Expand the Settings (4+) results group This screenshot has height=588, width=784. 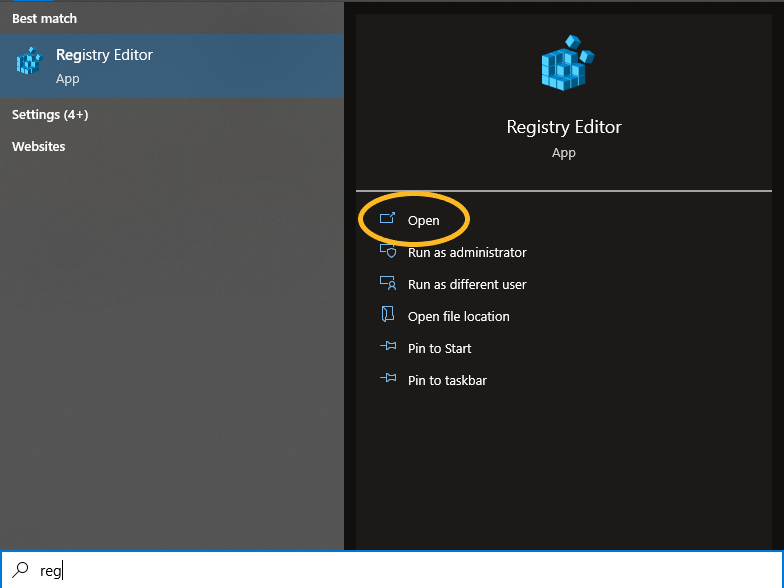(x=50, y=114)
